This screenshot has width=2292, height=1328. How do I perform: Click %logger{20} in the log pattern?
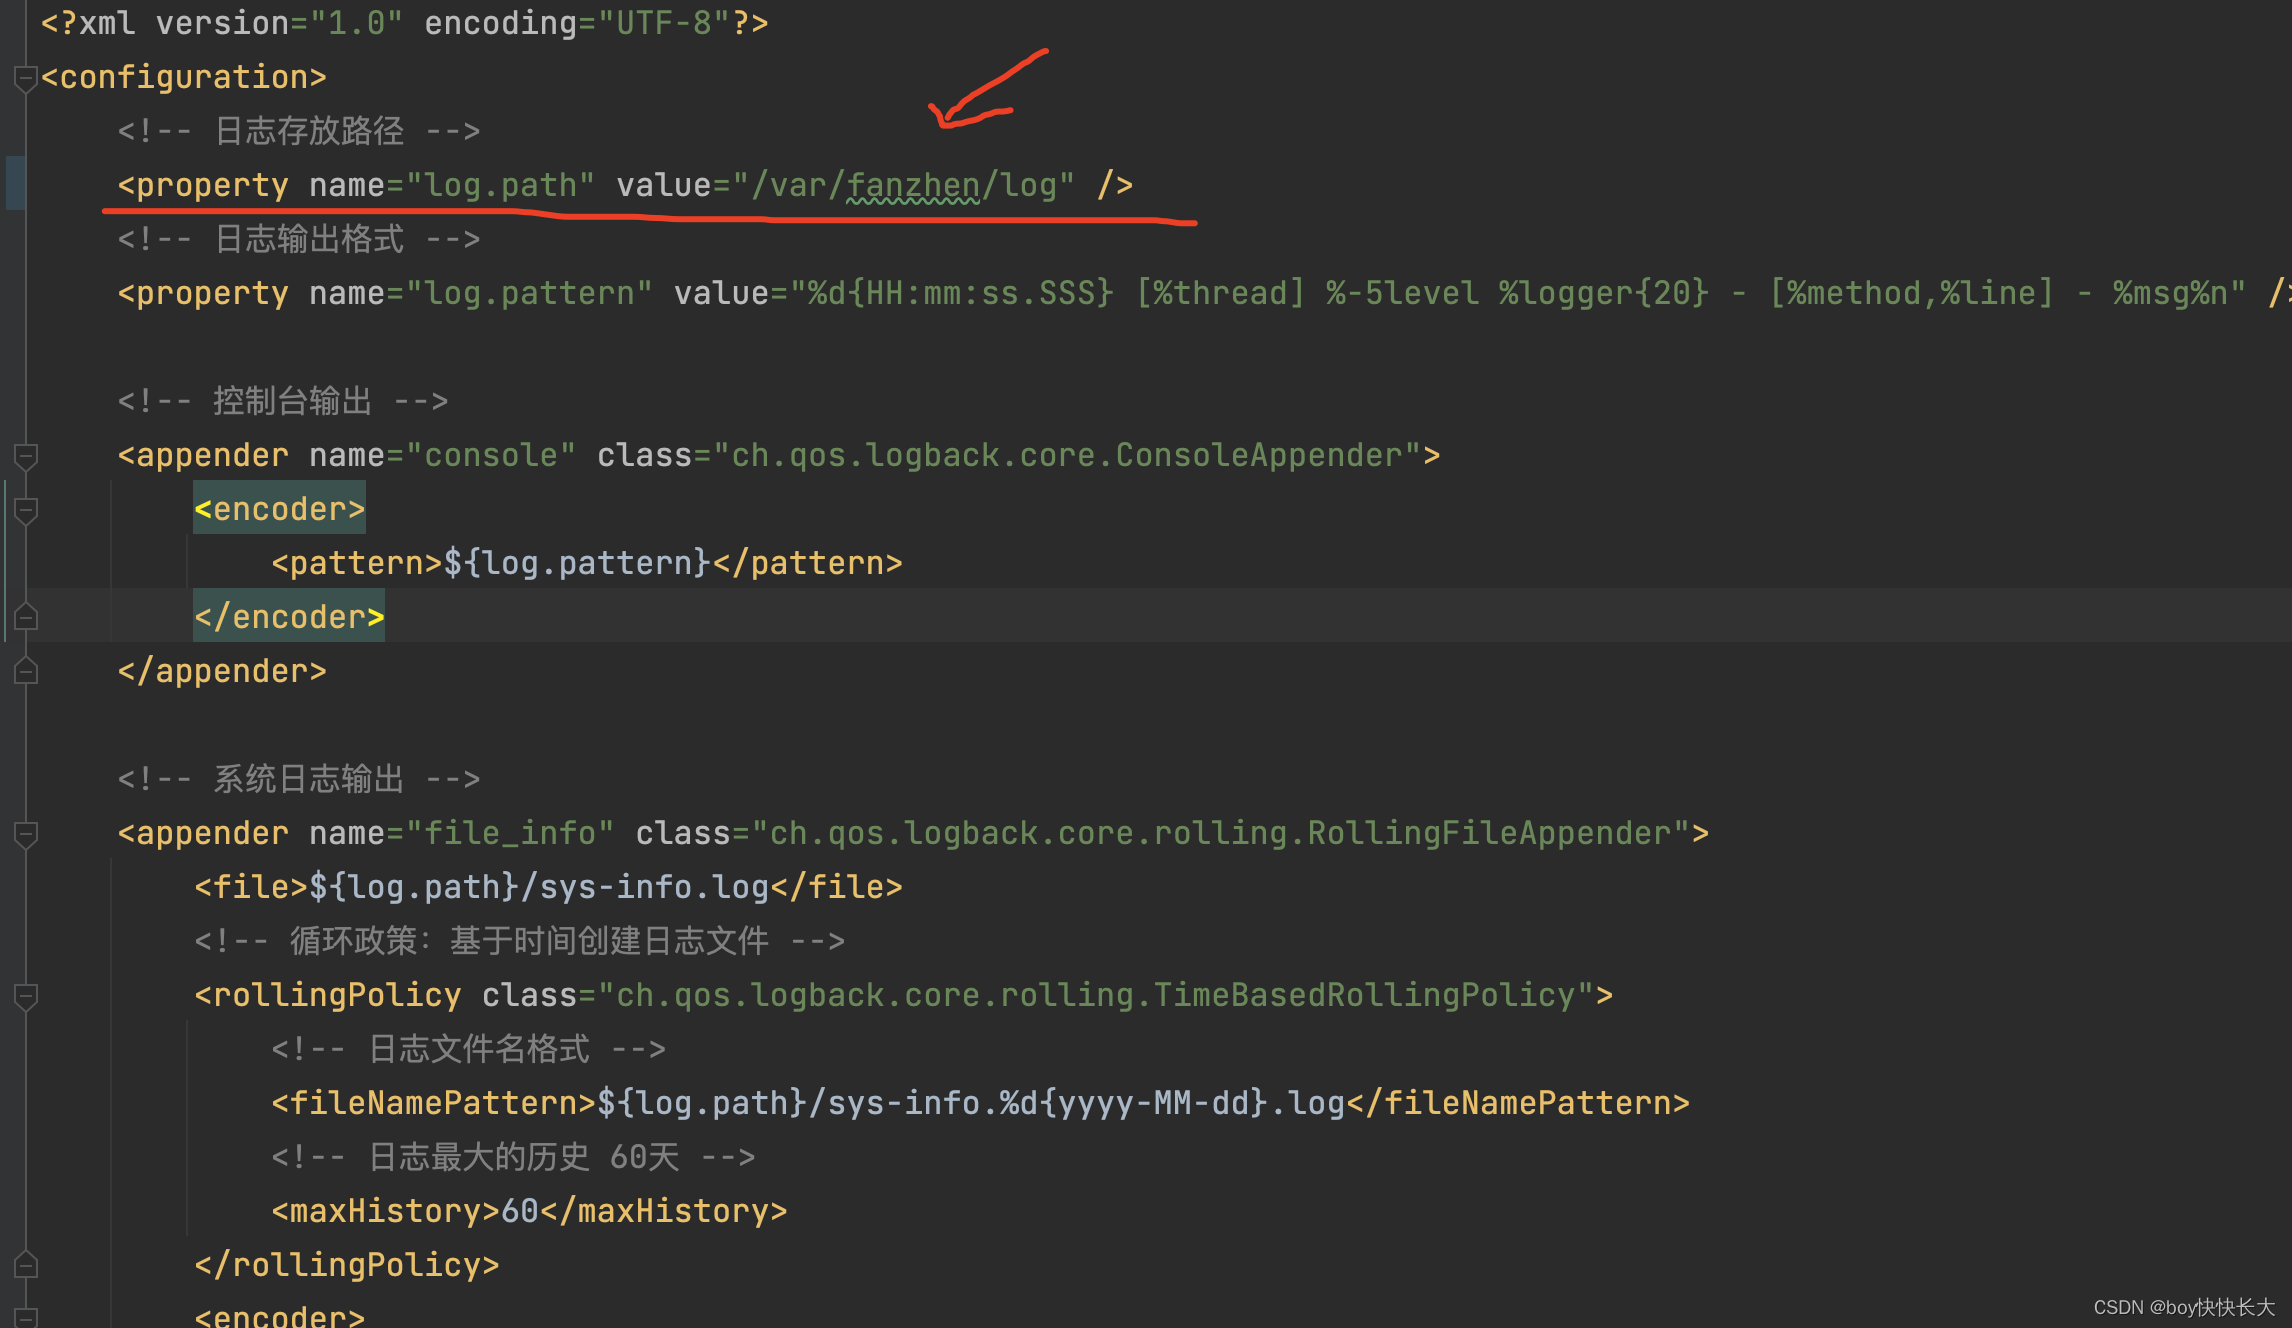pos(1604,293)
